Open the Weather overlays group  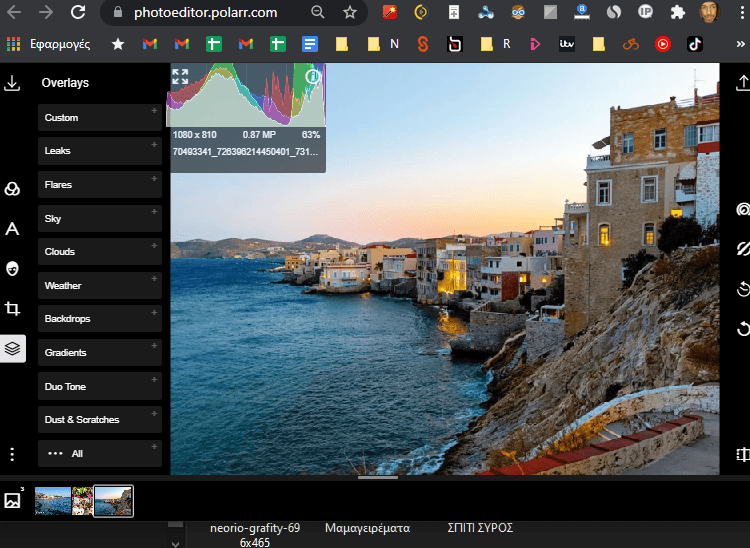pyautogui.click(x=100, y=285)
